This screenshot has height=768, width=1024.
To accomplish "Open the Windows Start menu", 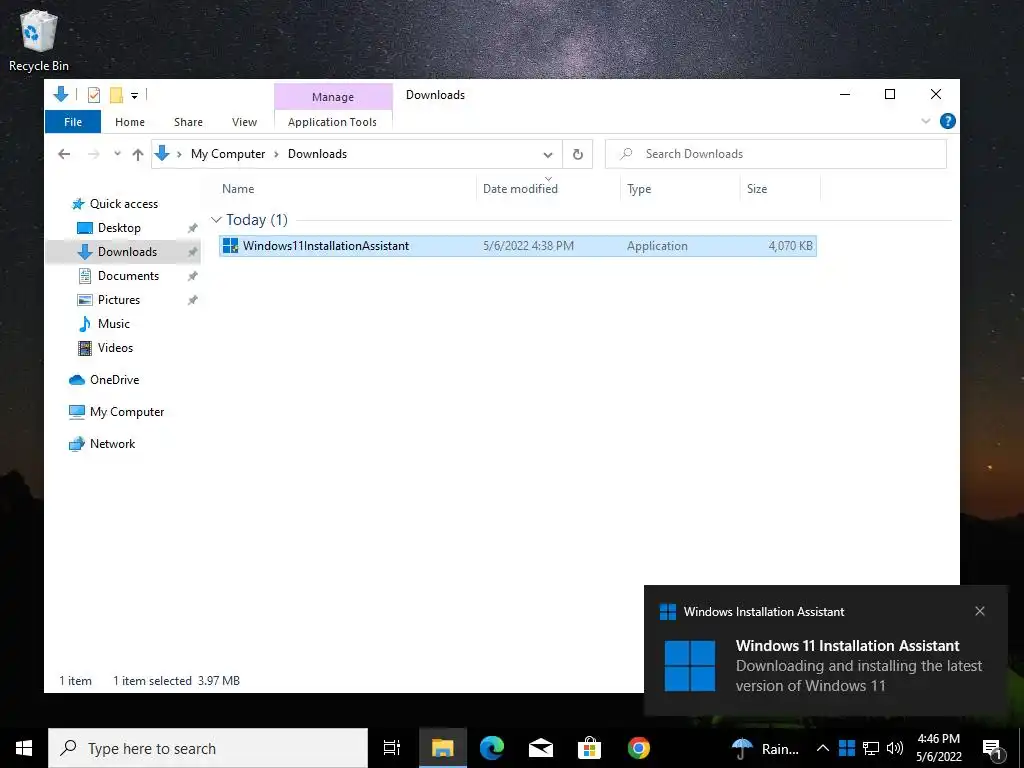I will click(24, 748).
